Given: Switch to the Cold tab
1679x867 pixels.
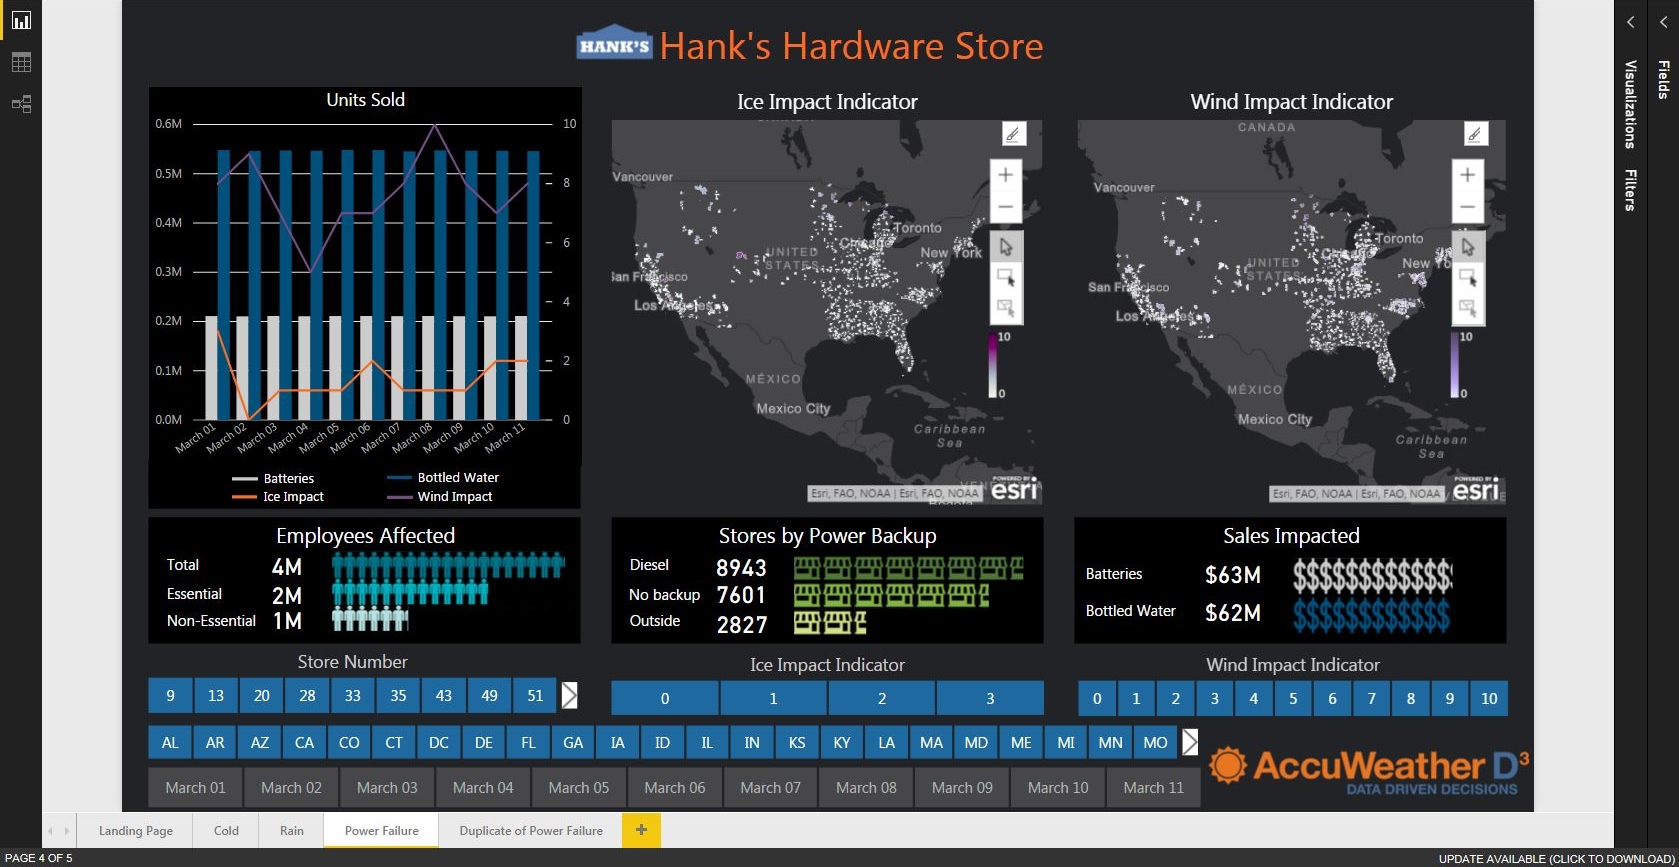Looking at the screenshot, I should tap(226, 830).
